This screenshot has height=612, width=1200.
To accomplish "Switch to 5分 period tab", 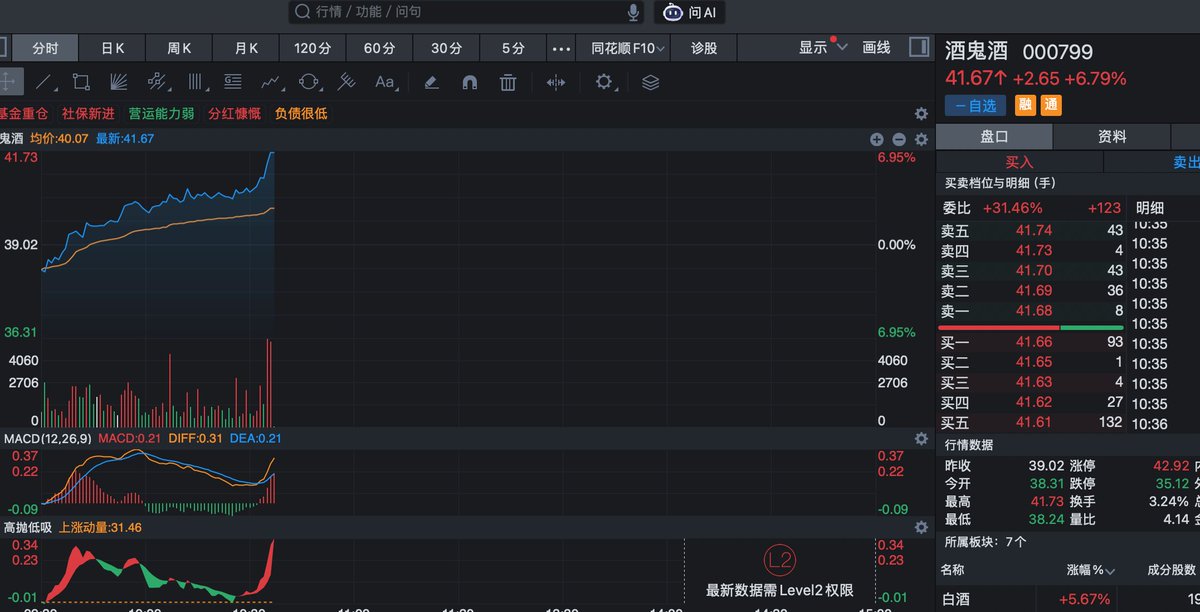I will click(x=513, y=48).
